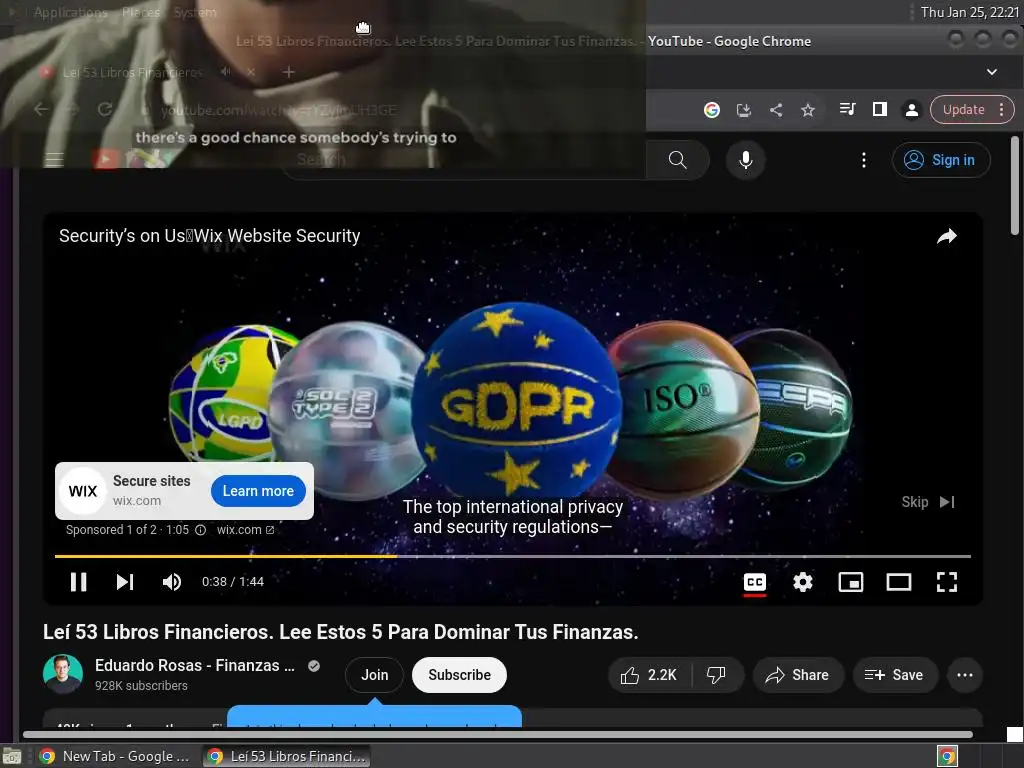This screenshot has width=1024, height=768.
Task: Expand tab search chevron in Chrome
Action: click(x=991, y=72)
